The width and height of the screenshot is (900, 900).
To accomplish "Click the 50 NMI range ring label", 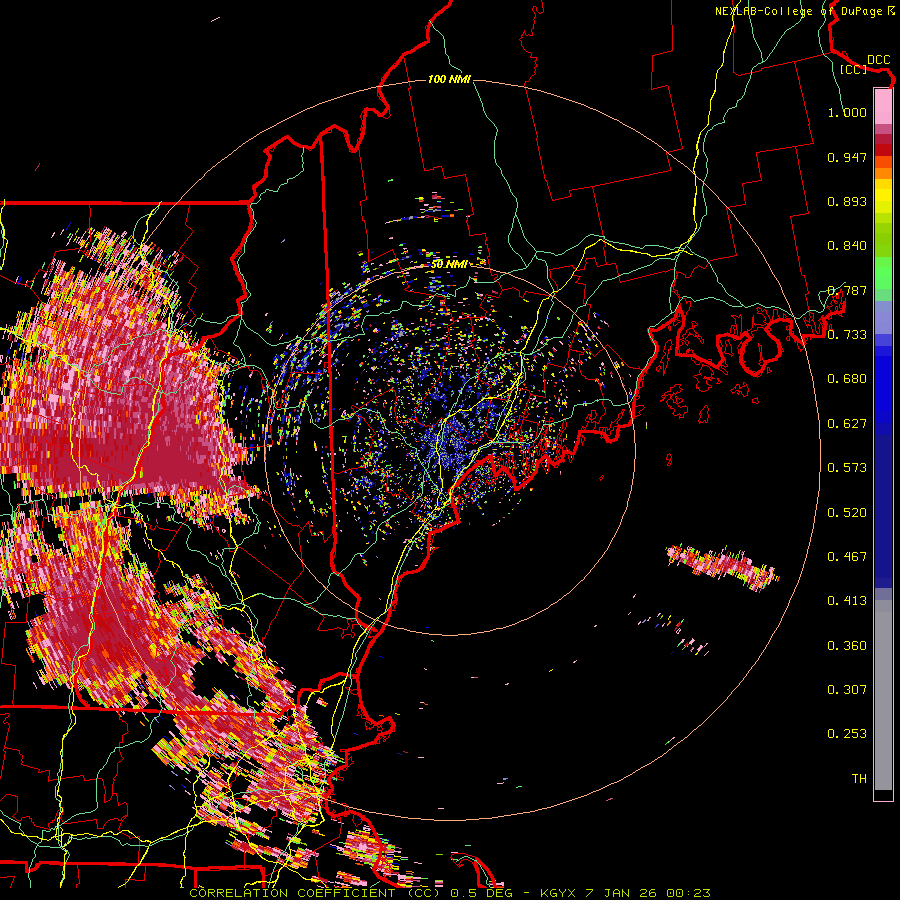I will tap(449, 264).
